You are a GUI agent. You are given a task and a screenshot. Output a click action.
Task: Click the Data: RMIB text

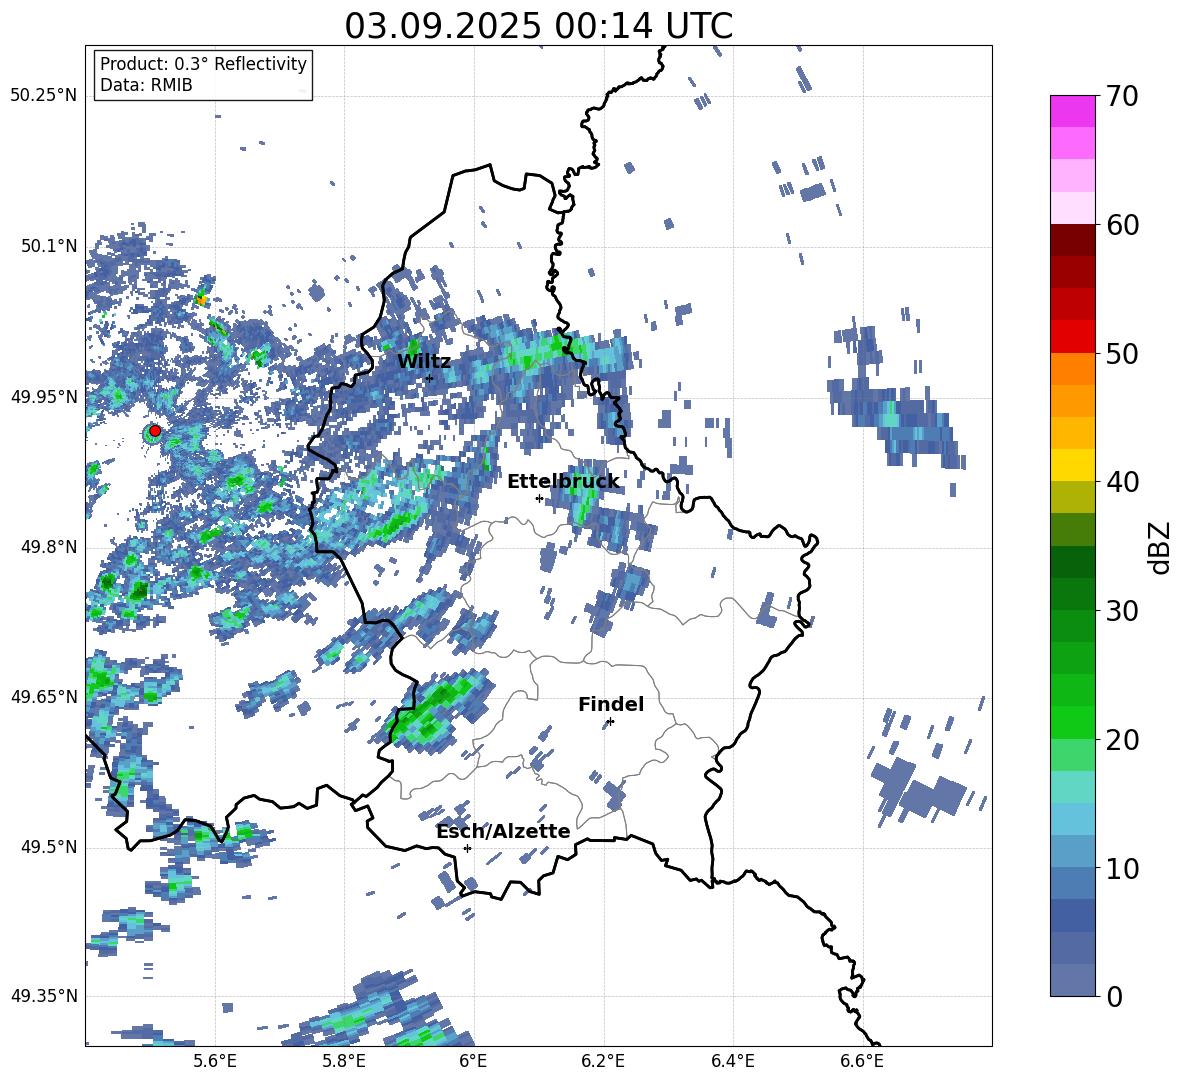[x=146, y=85]
